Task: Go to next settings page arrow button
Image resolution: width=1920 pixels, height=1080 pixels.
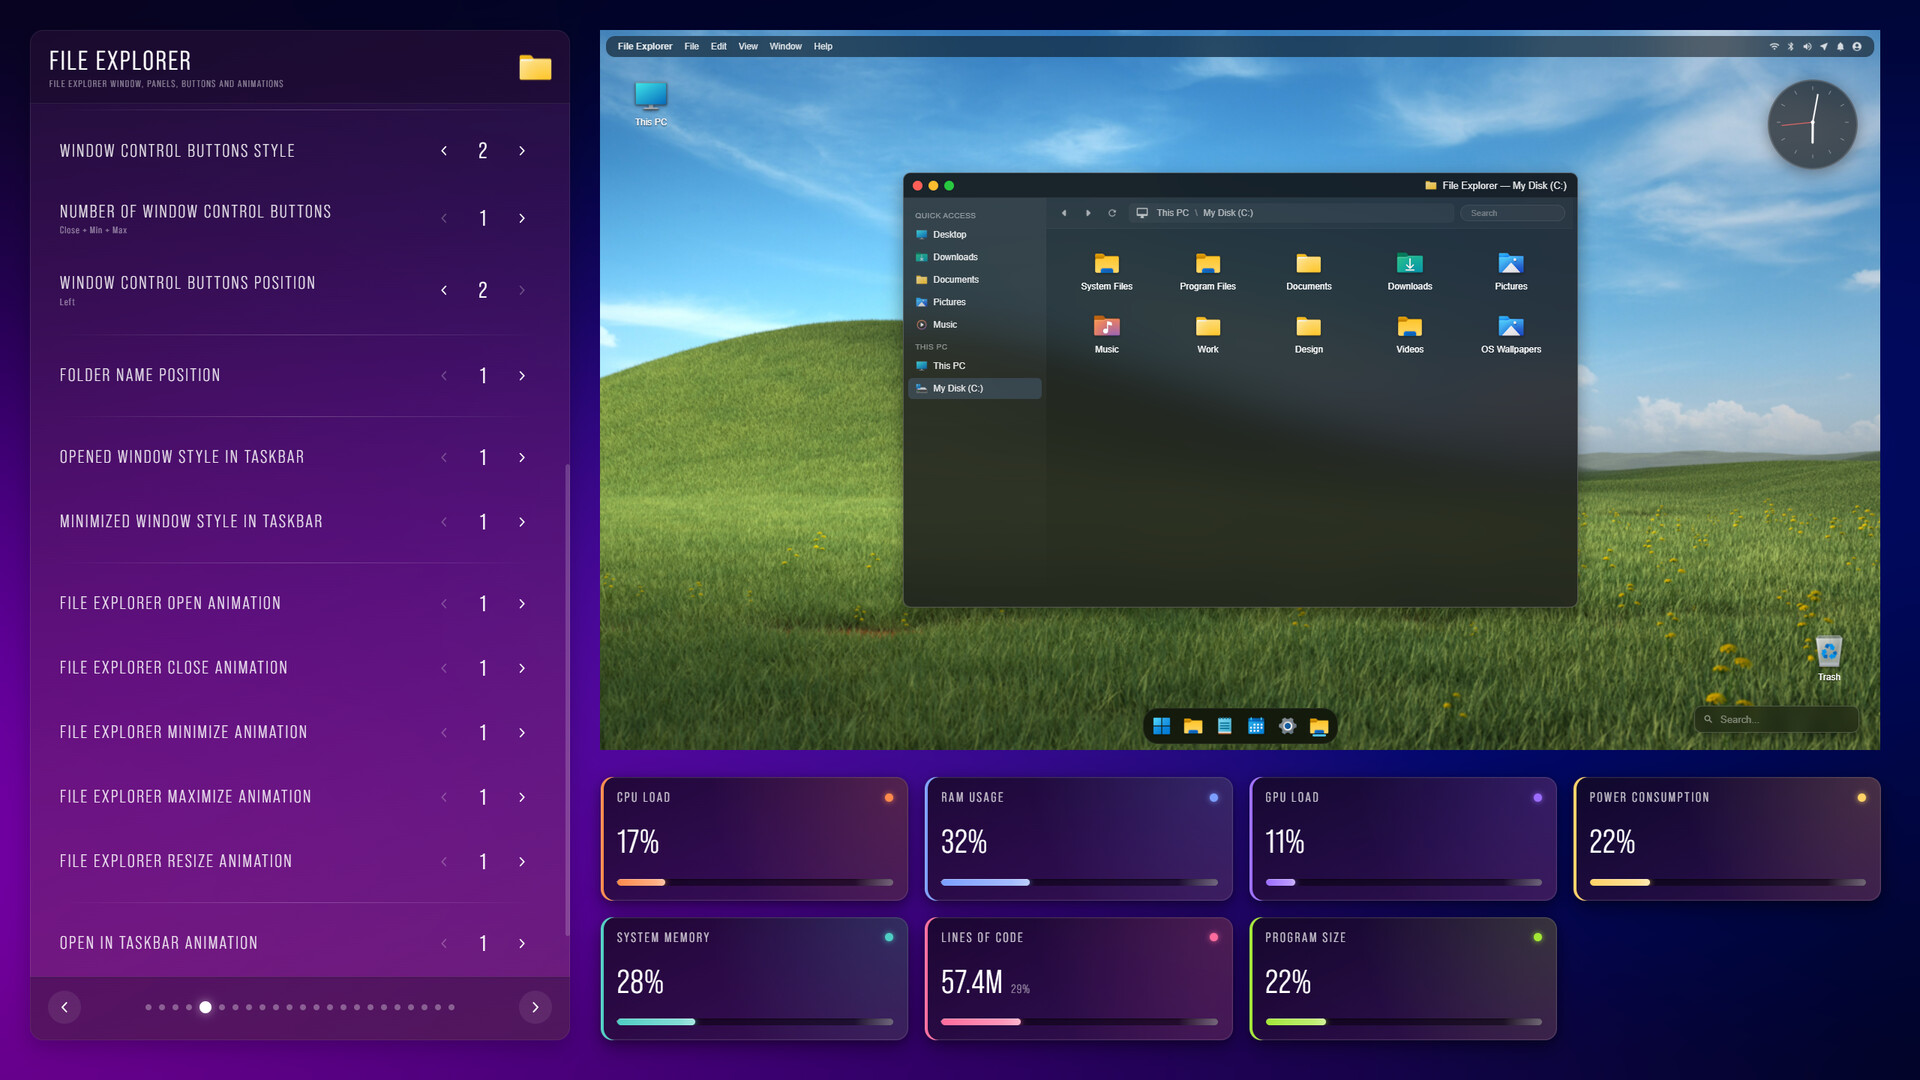Action: point(535,1007)
